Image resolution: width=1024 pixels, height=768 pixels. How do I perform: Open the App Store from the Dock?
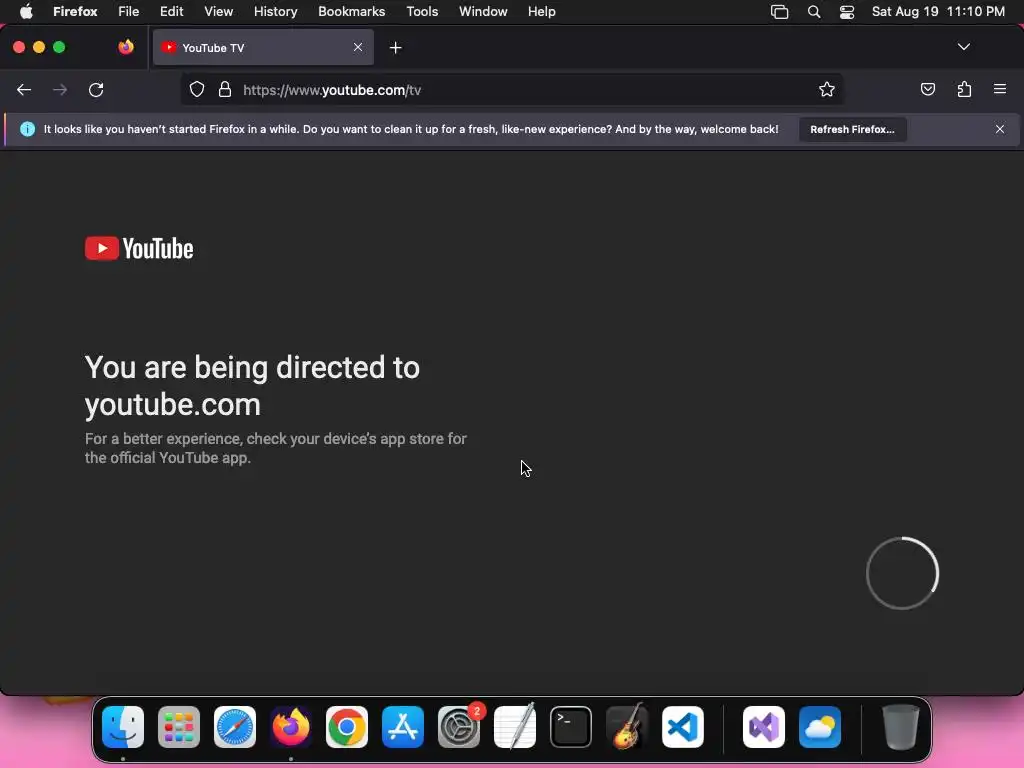403,727
